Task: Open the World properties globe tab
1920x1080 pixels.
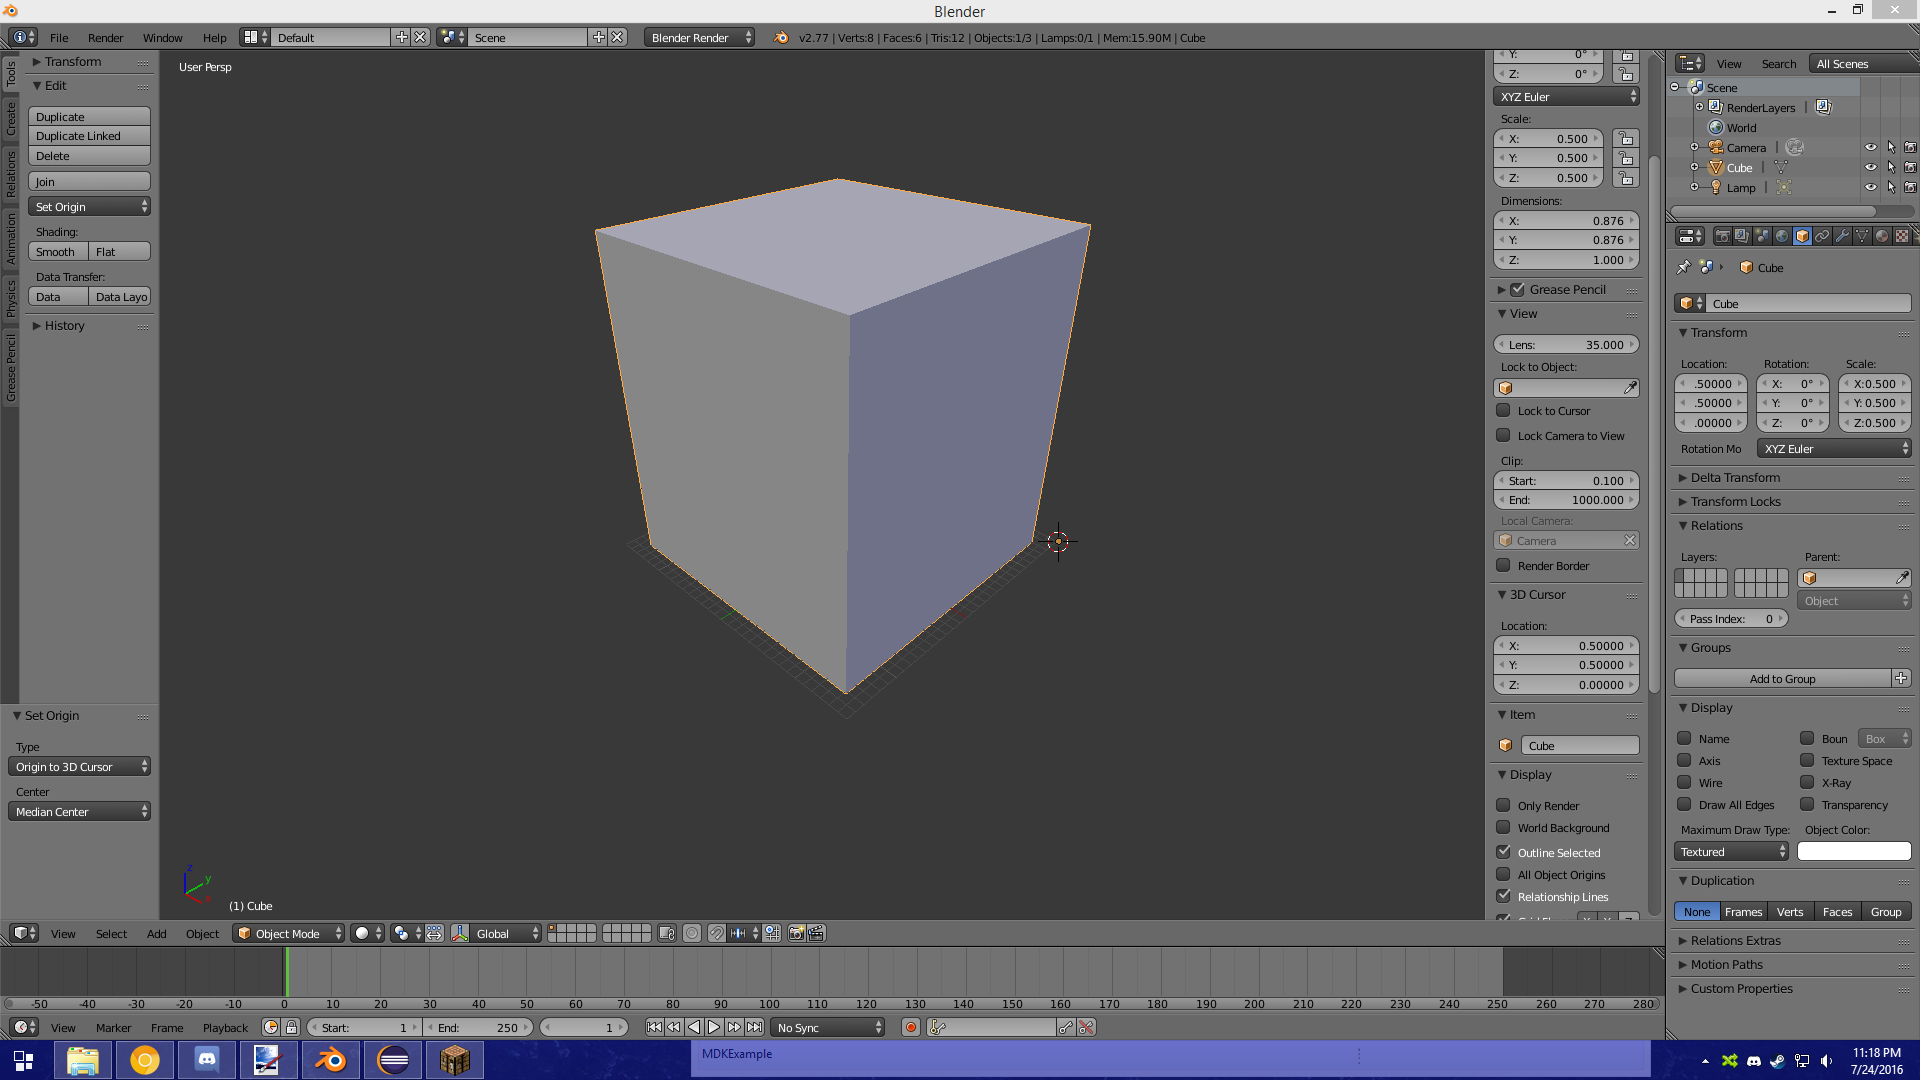Action: (x=1782, y=236)
